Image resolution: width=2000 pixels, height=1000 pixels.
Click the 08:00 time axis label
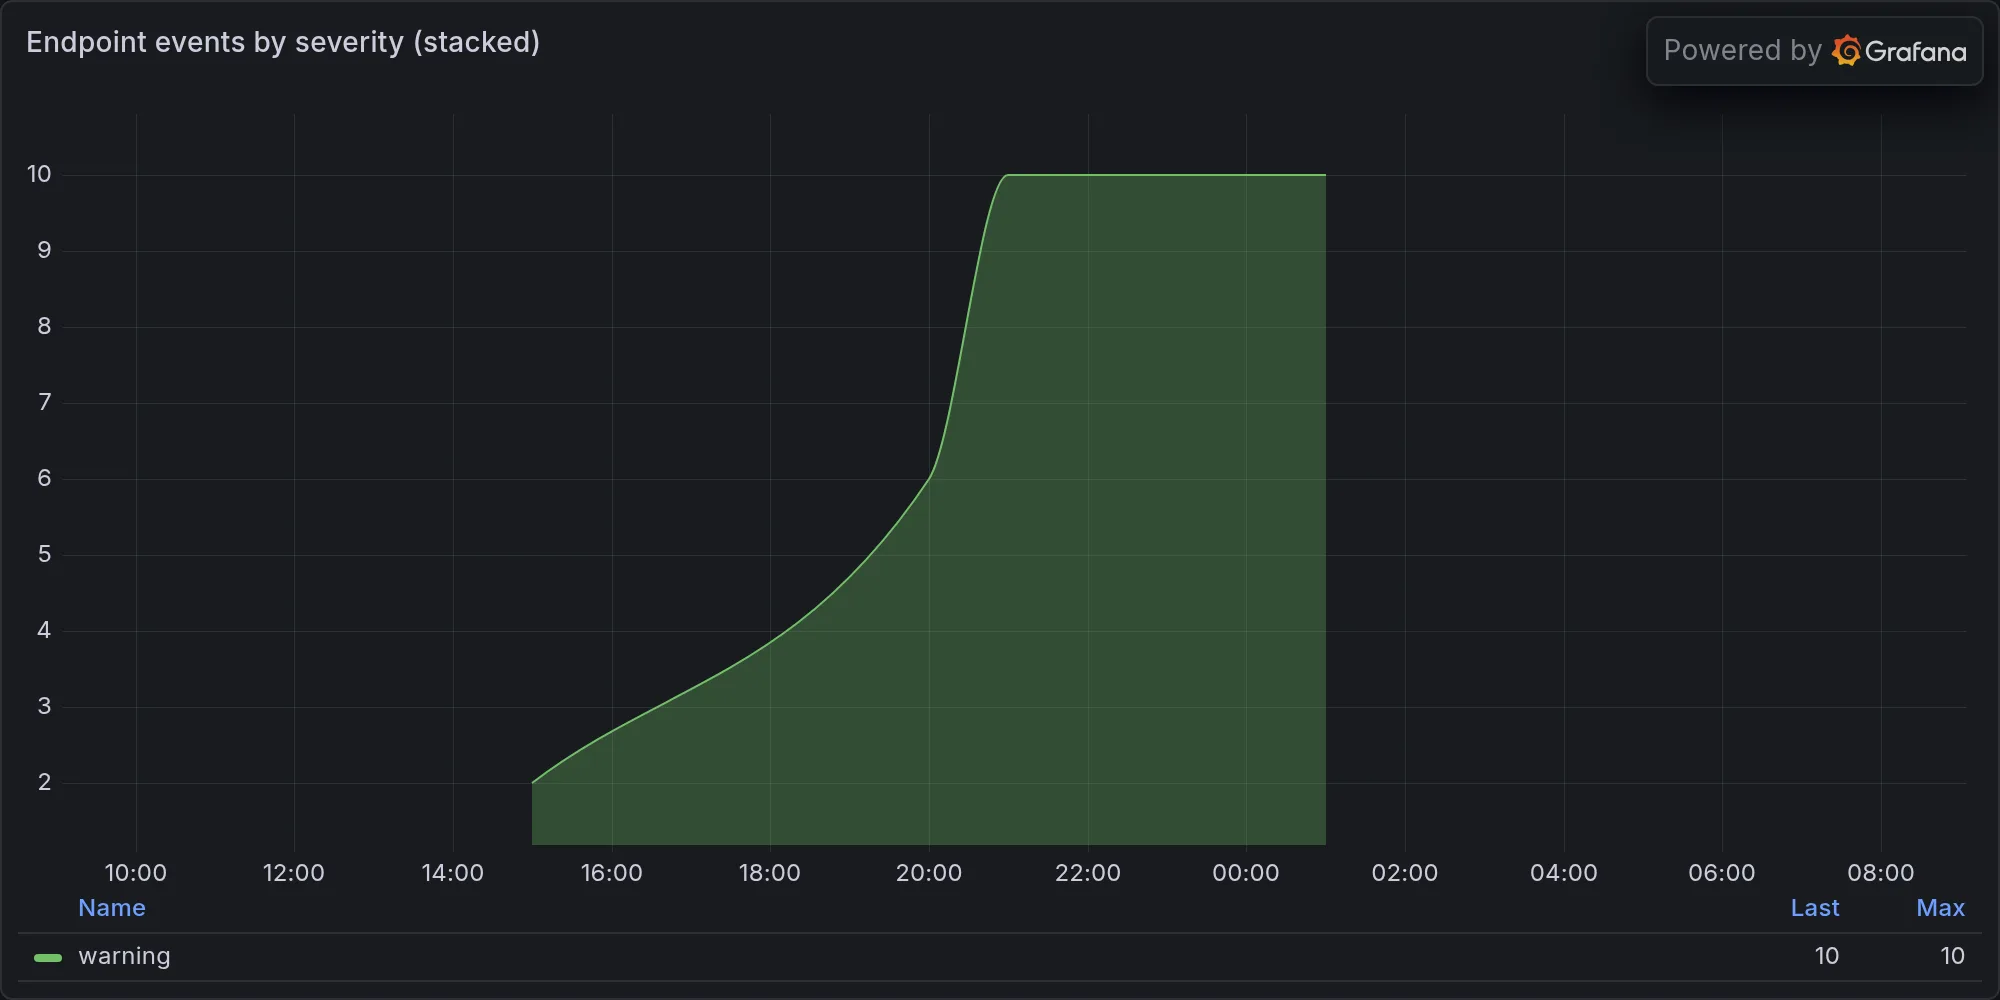click(1881, 873)
